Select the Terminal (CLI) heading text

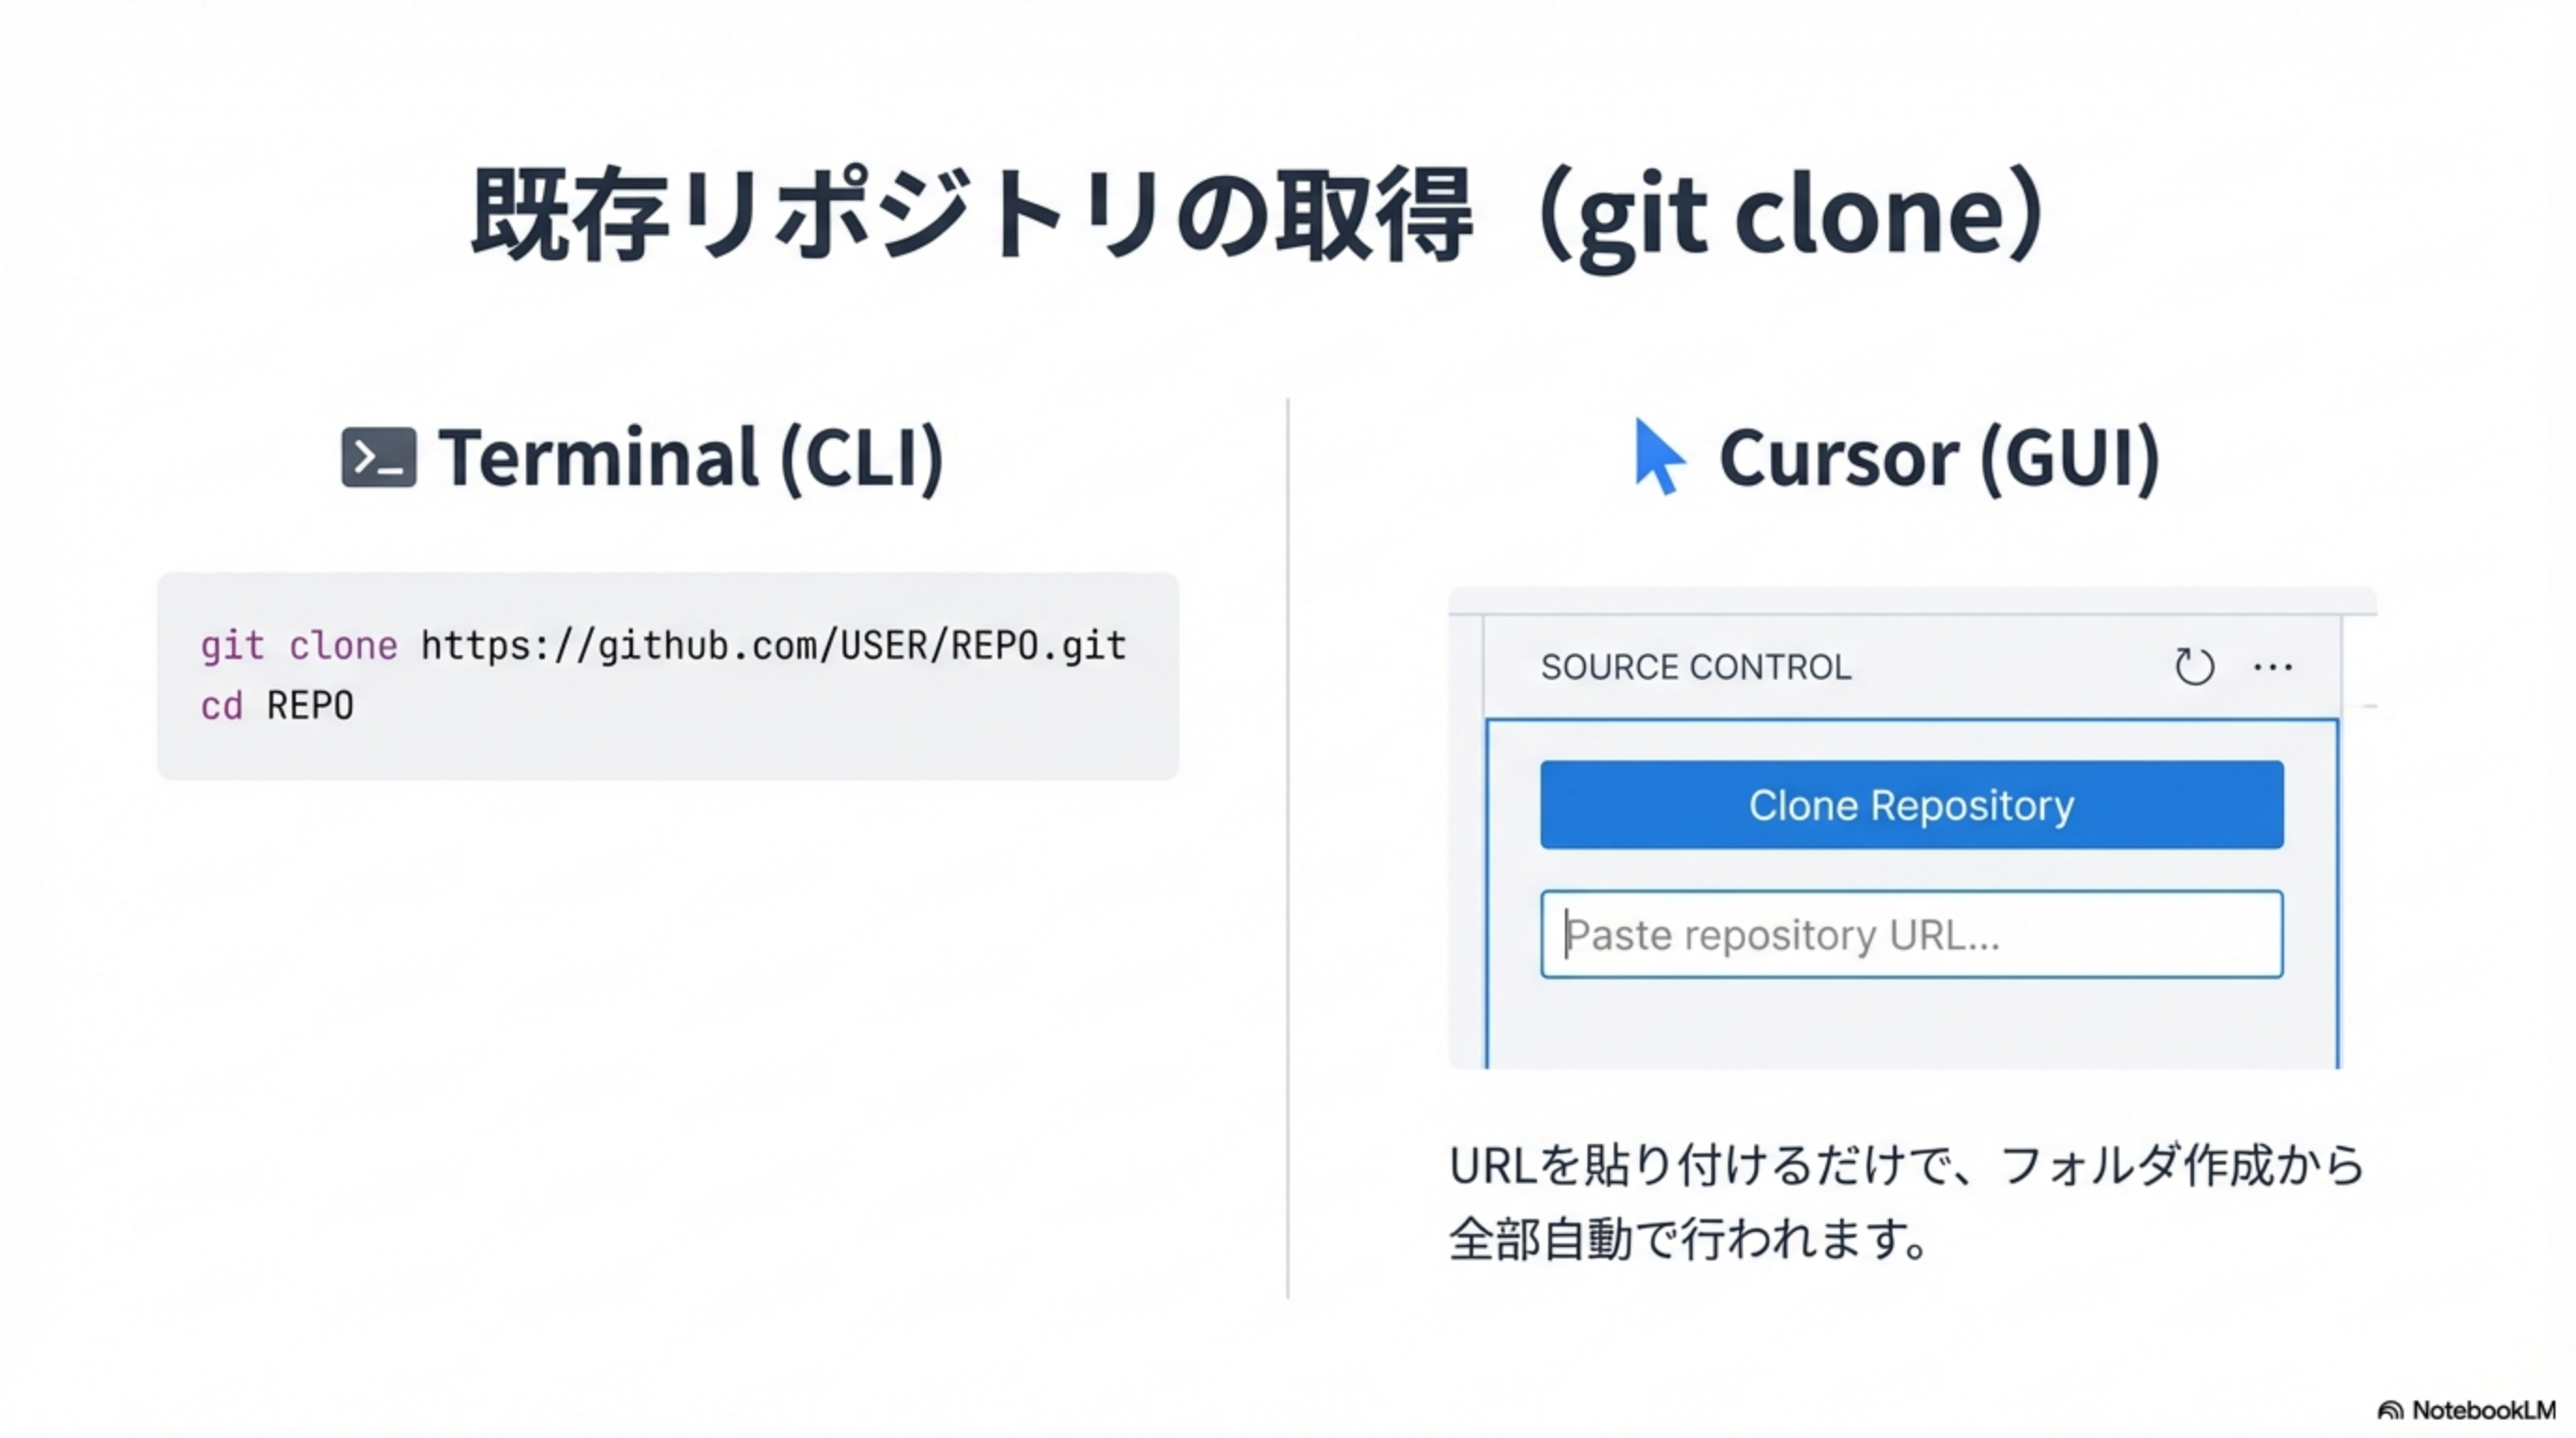691,458
